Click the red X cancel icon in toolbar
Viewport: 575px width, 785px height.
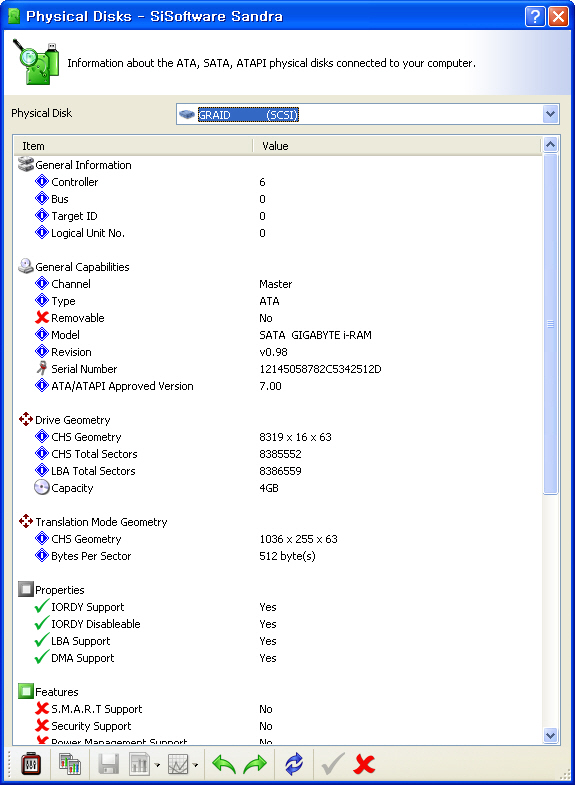364,764
